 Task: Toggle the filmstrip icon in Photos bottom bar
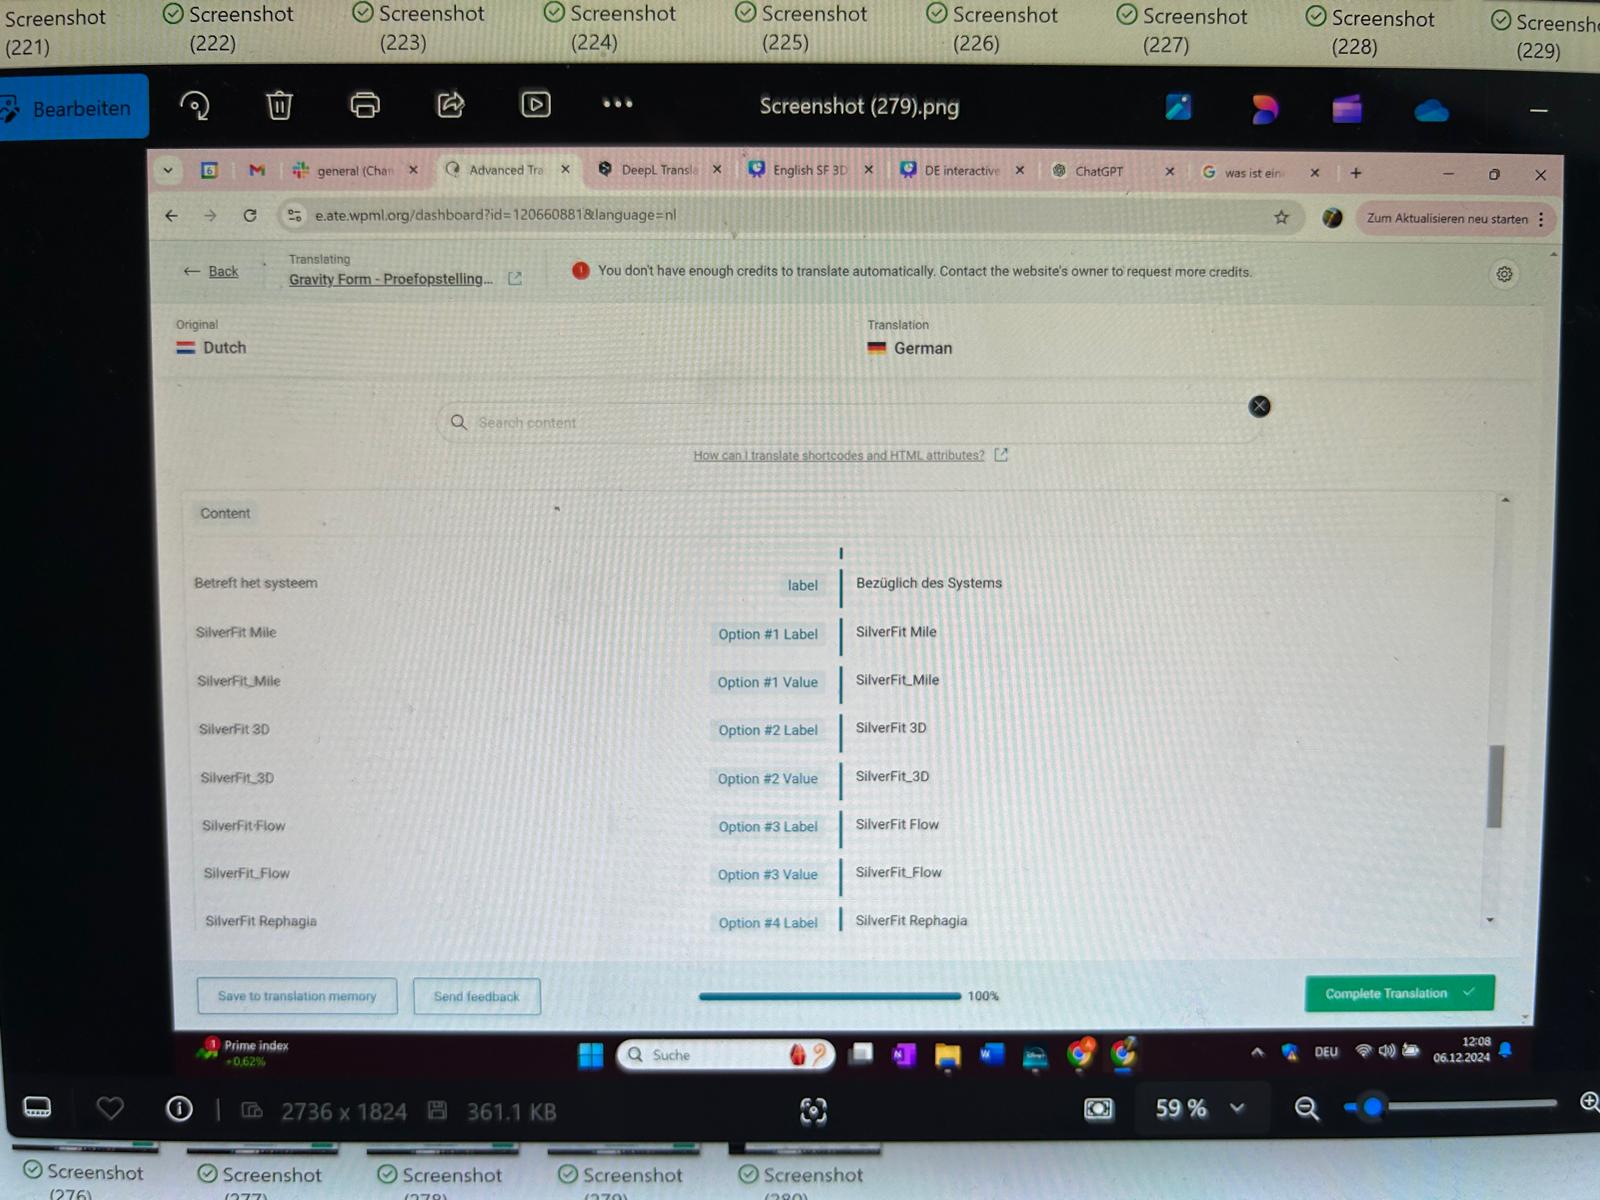click(37, 1107)
